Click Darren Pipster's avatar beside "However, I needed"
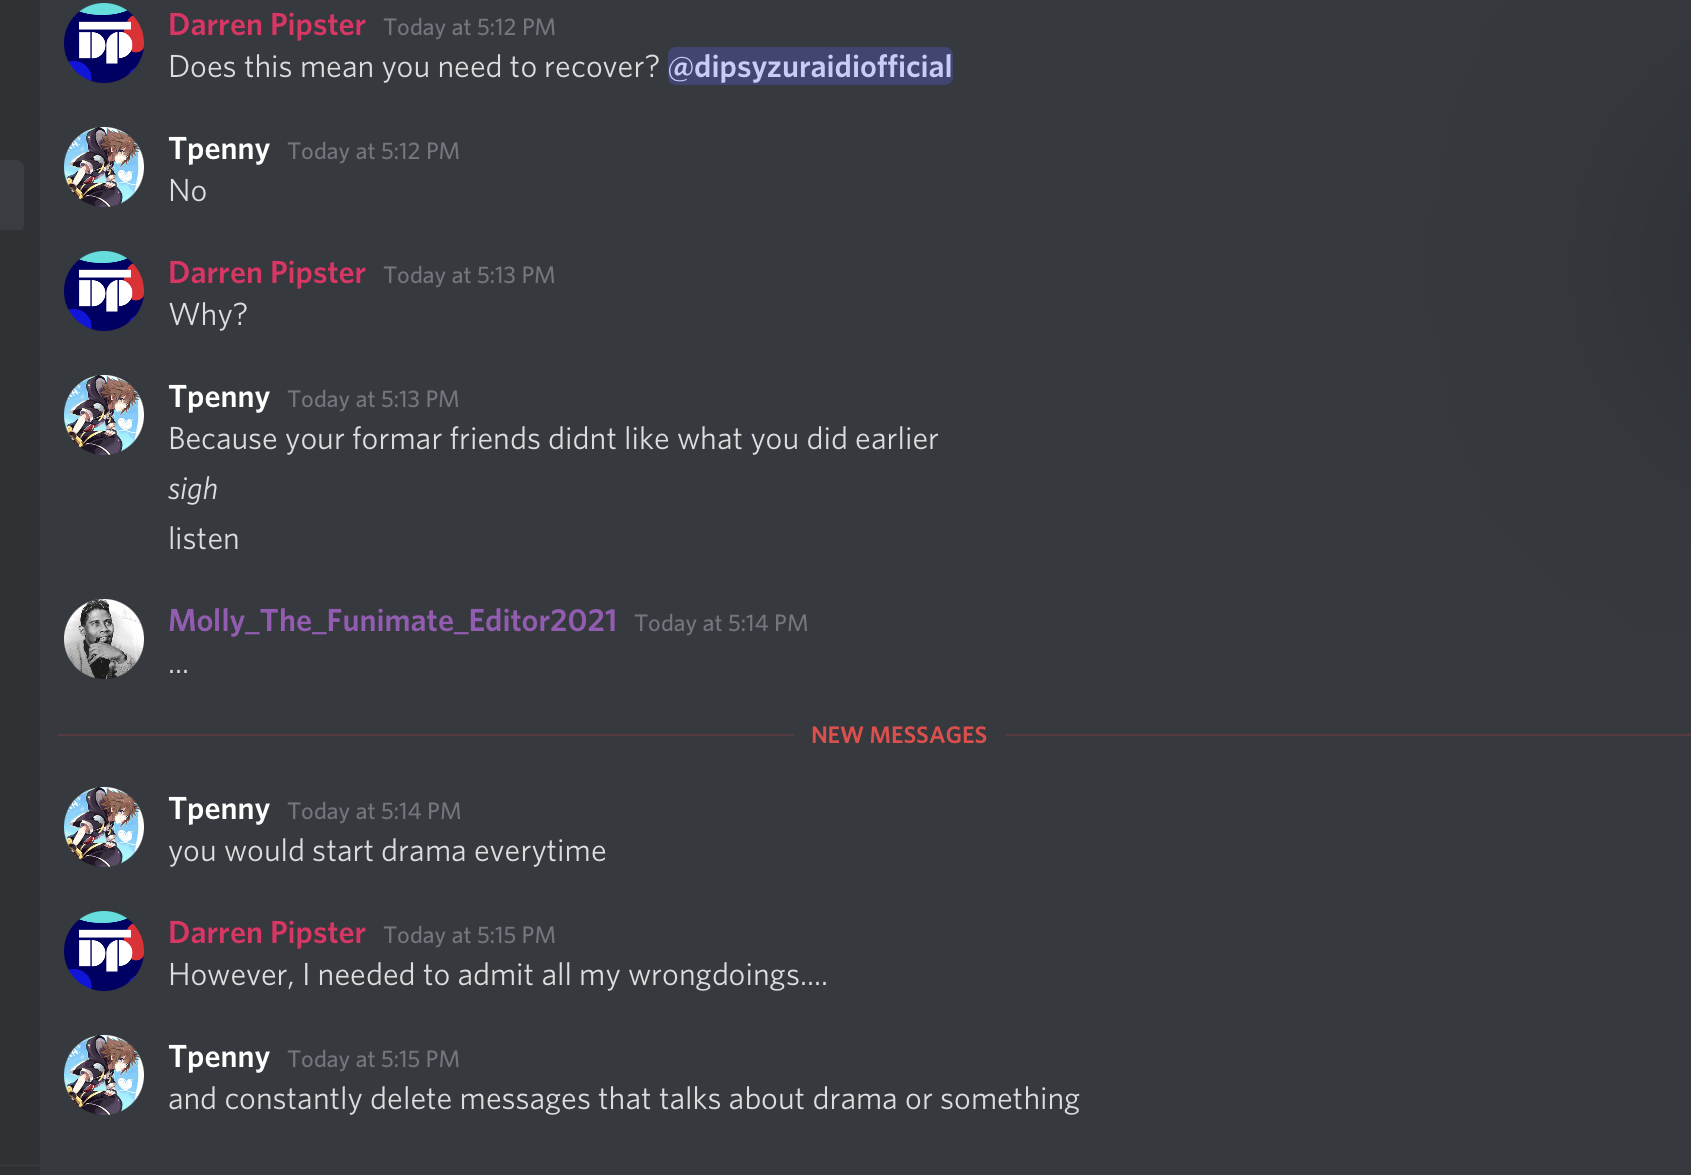 pos(104,951)
